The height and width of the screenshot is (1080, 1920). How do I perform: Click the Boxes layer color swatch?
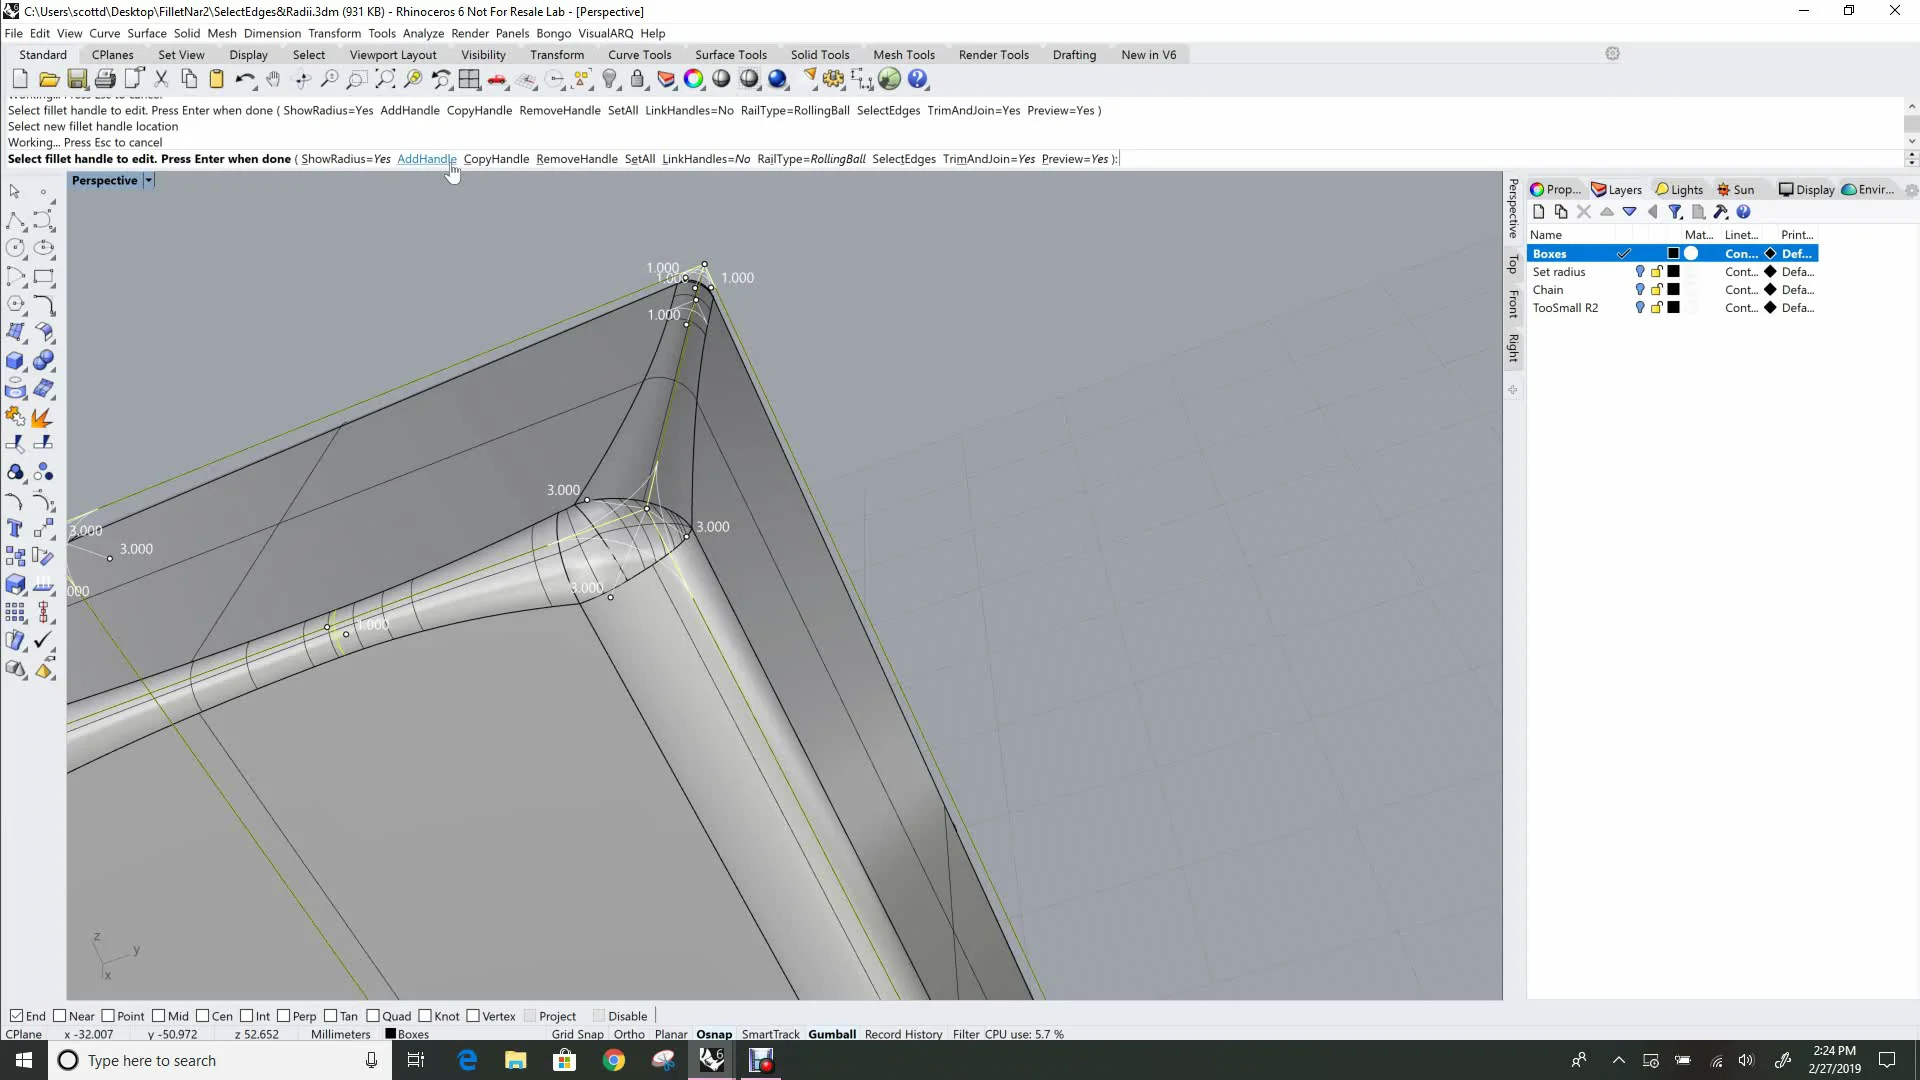point(1673,253)
